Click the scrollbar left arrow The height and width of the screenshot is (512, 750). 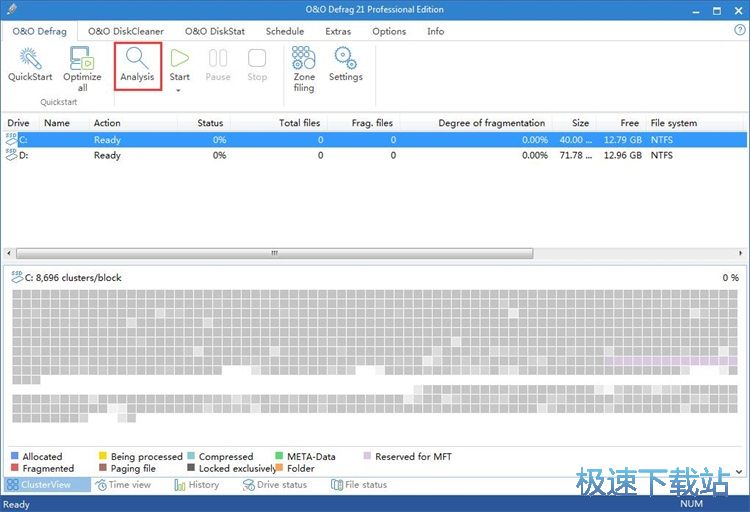point(9,253)
